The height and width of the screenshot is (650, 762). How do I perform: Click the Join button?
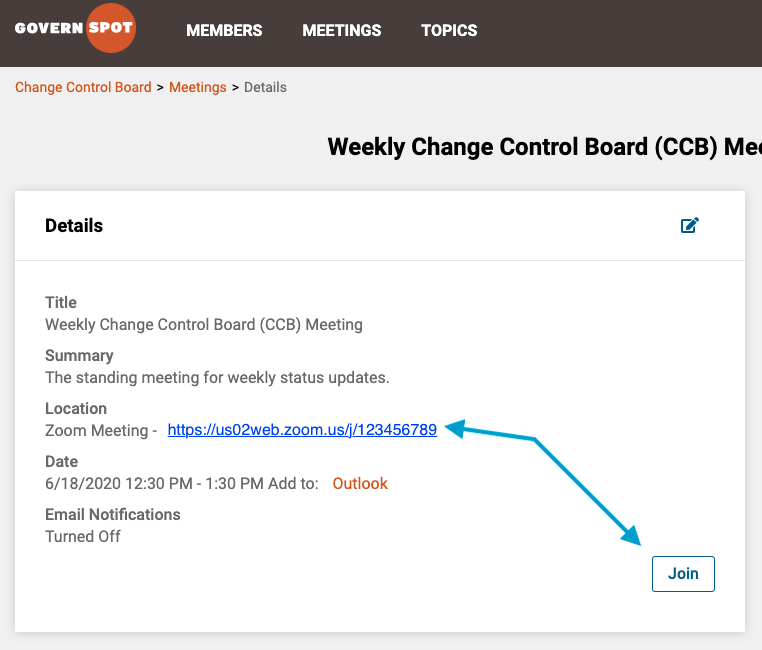pos(683,574)
